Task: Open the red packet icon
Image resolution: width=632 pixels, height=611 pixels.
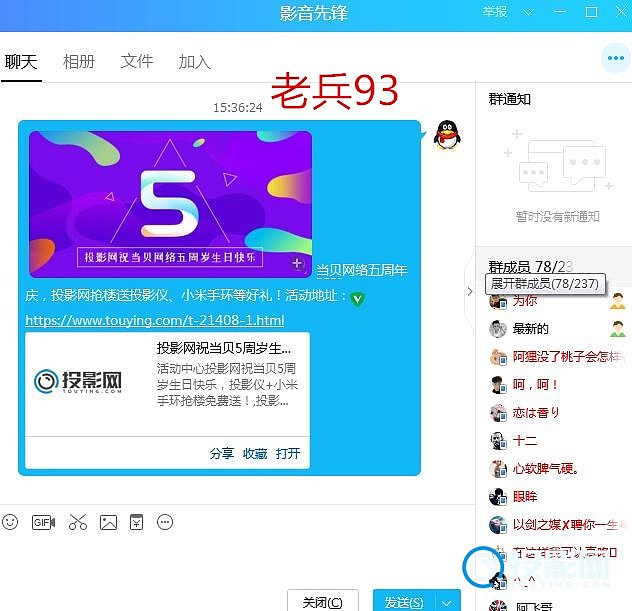Action: pyautogui.click(x=137, y=522)
